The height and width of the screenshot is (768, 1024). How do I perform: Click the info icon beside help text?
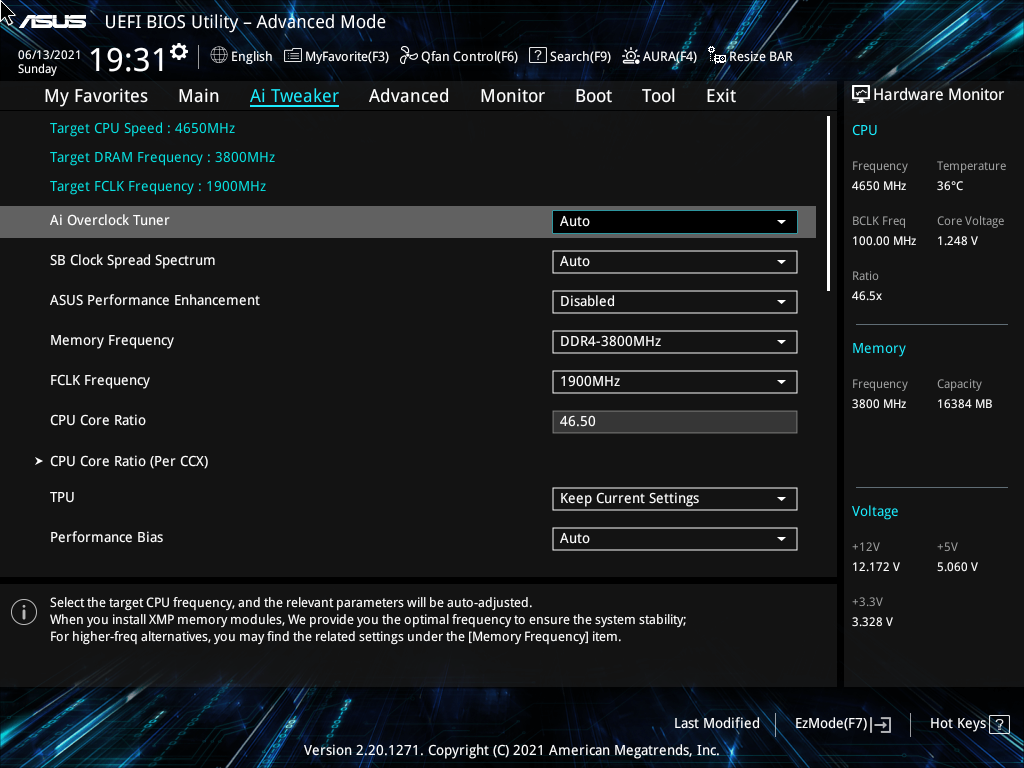click(x=24, y=612)
